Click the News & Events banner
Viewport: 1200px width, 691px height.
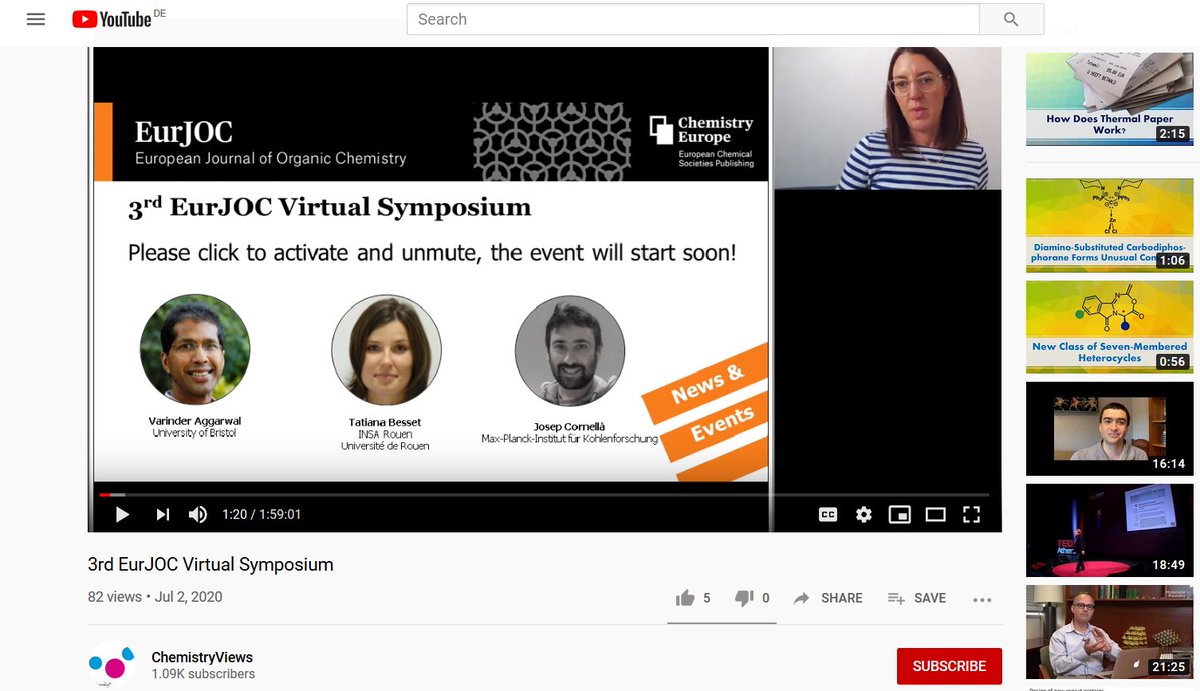click(x=705, y=412)
